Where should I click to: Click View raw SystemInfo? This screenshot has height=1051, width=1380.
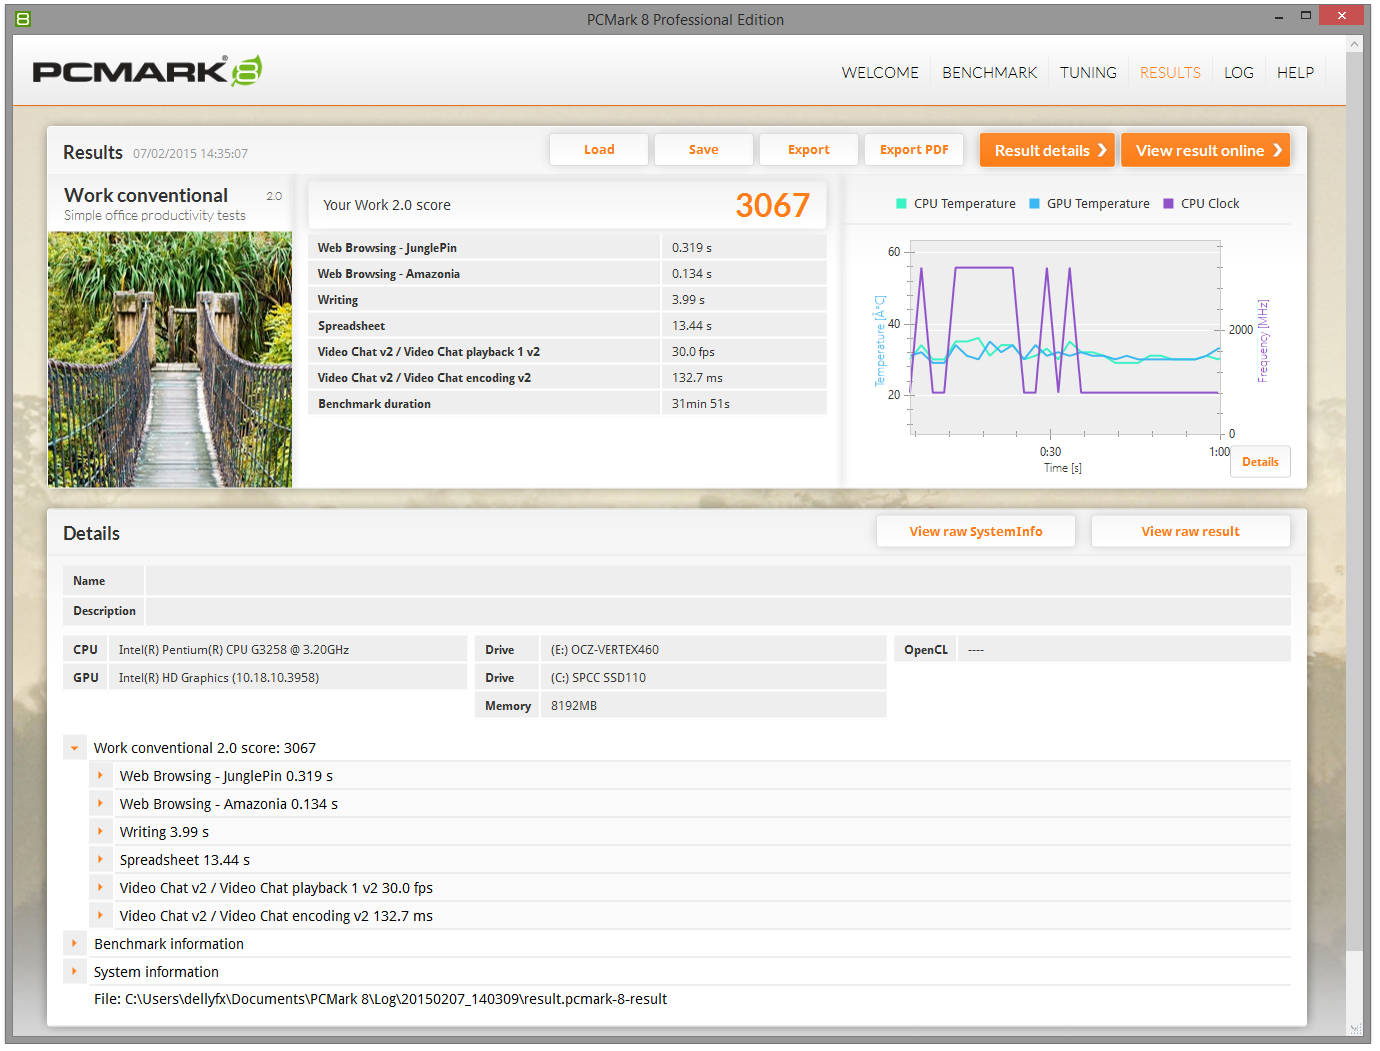coord(976,532)
